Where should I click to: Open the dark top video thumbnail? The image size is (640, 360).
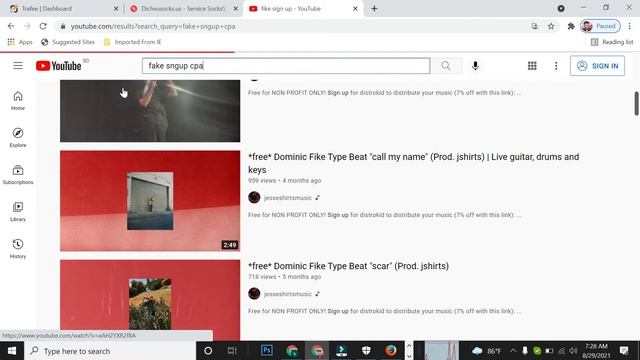point(150,111)
